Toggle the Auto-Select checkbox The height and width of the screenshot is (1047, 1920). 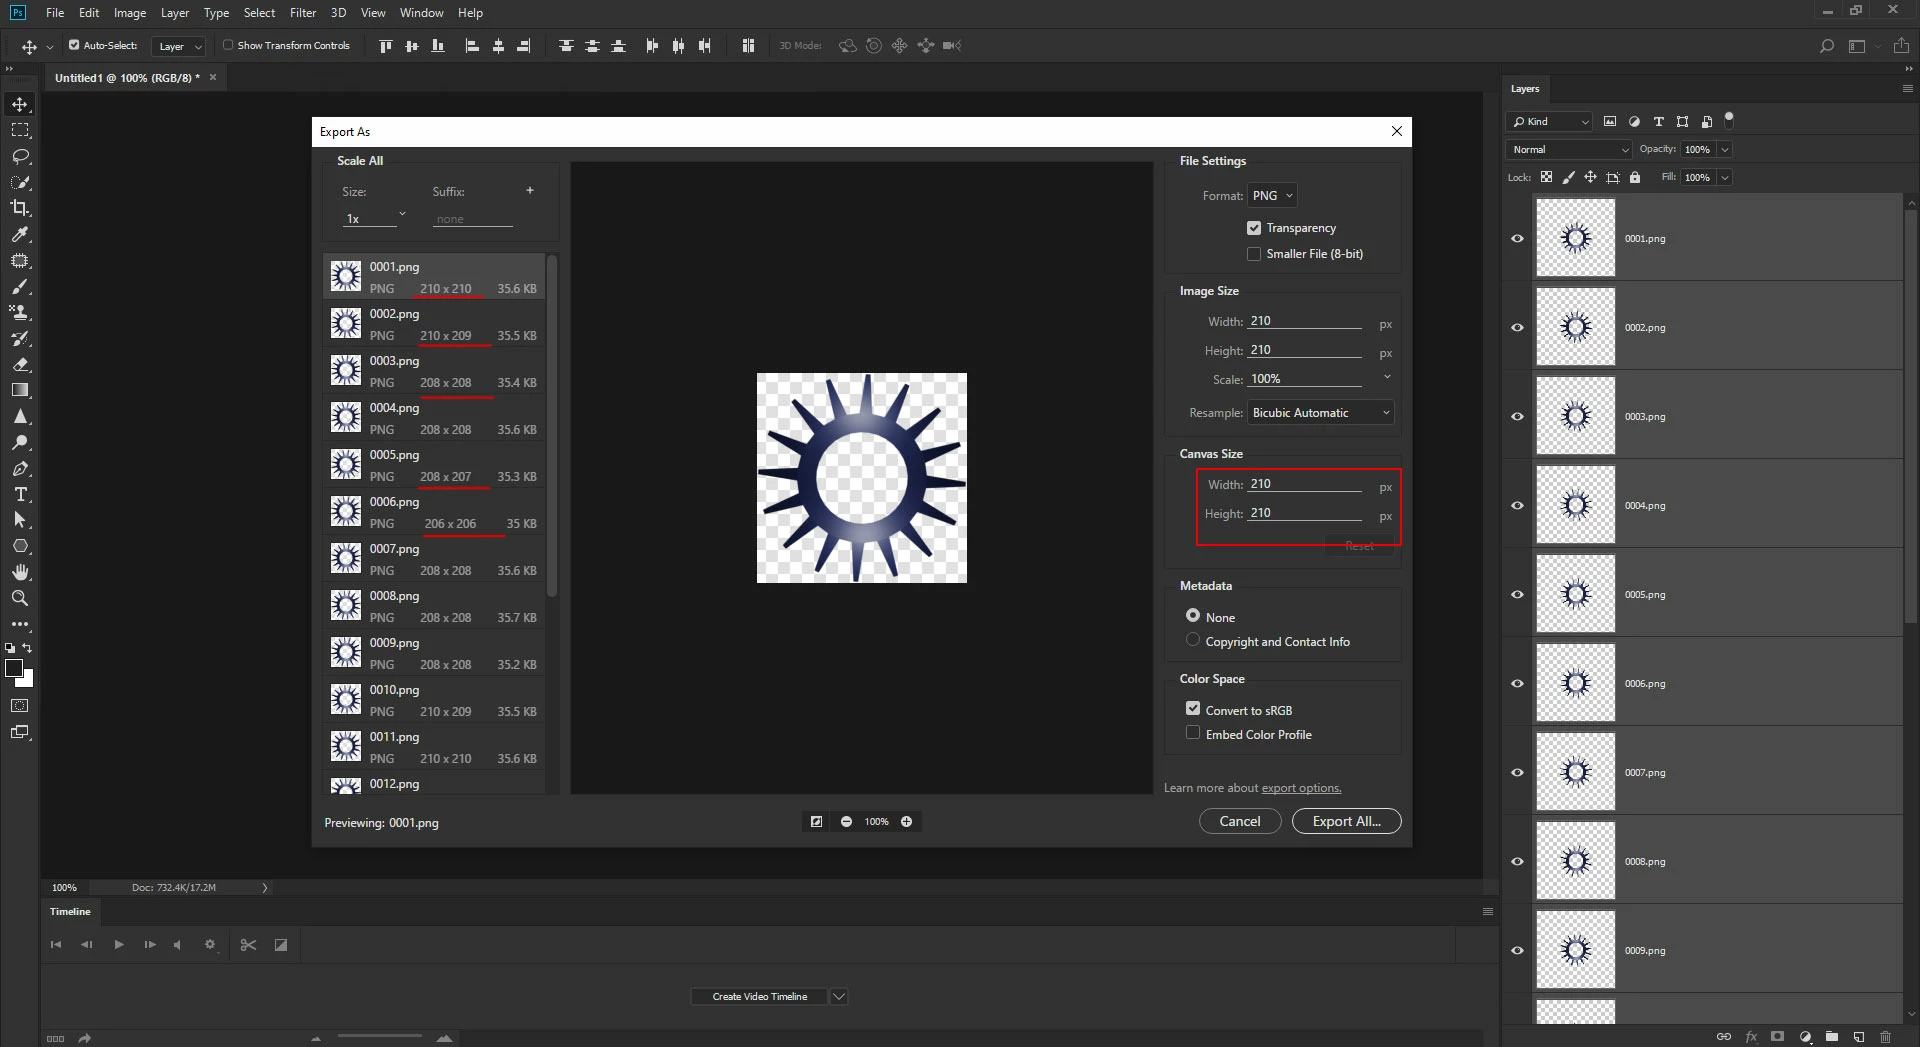[74, 45]
